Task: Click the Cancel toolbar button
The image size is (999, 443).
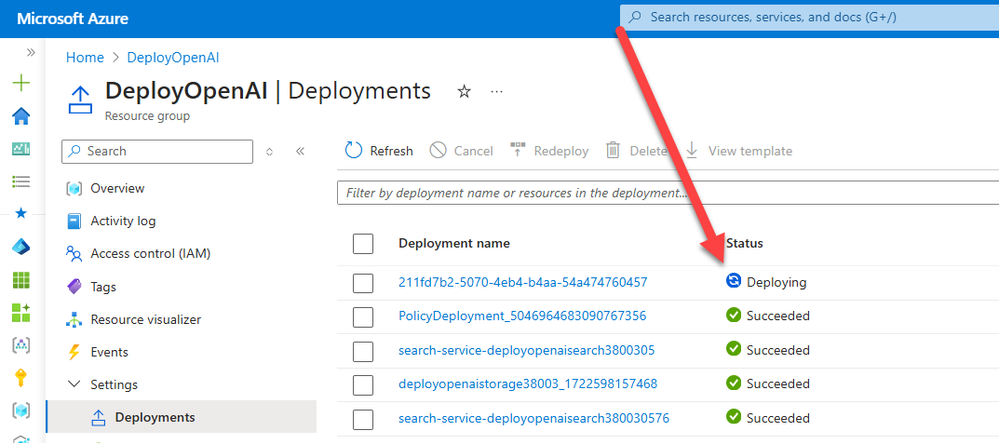Action: pyautogui.click(x=461, y=151)
